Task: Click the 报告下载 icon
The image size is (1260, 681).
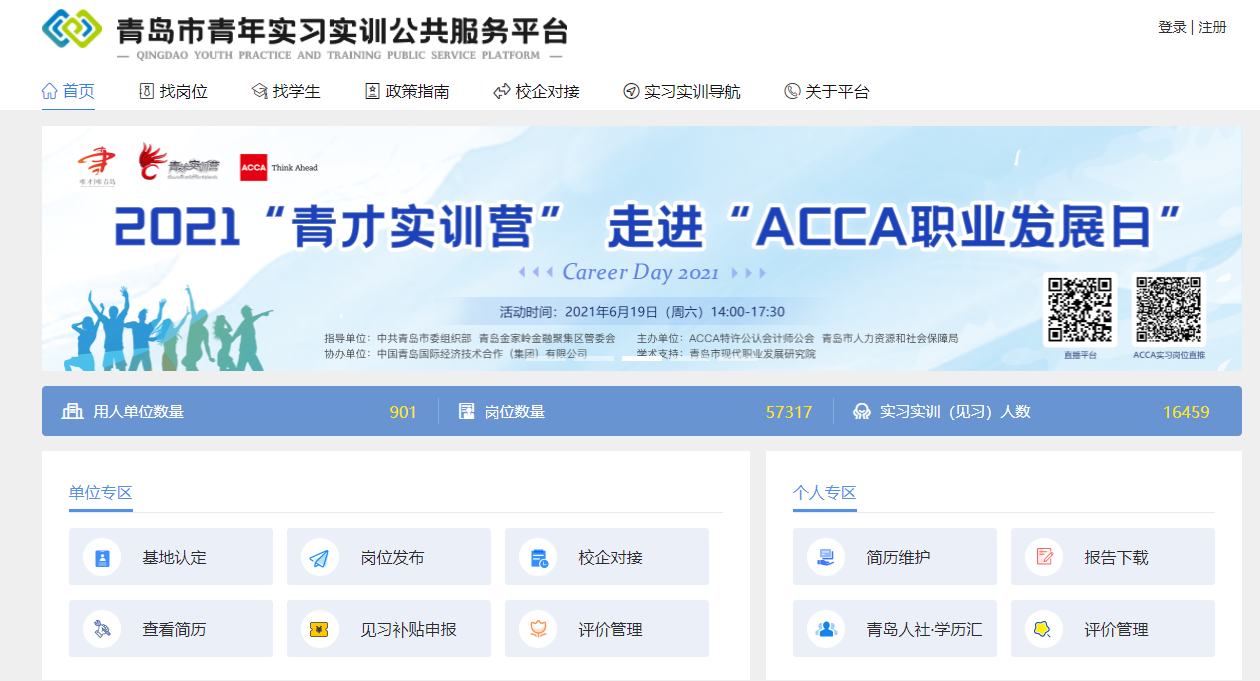Action: coord(1044,557)
